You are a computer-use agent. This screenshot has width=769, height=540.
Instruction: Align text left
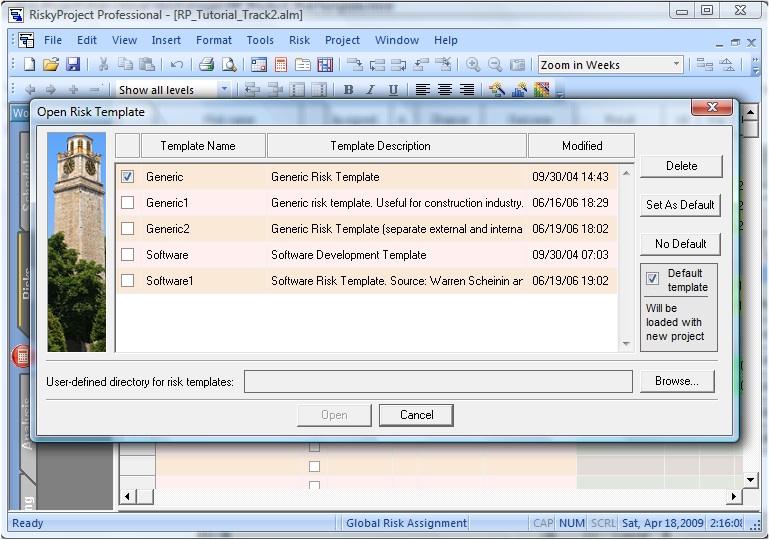pos(422,90)
